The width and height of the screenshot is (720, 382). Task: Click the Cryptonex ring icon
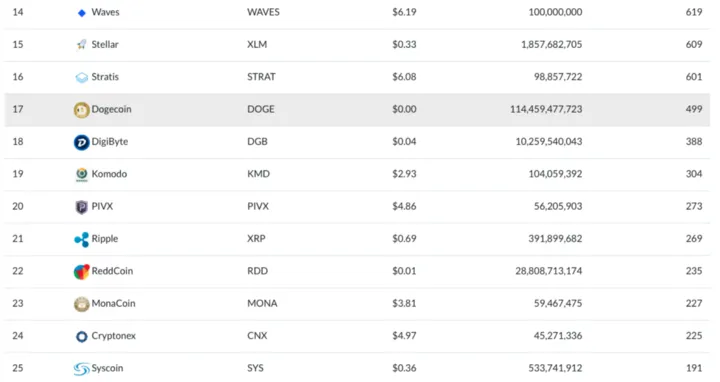pos(82,337)
